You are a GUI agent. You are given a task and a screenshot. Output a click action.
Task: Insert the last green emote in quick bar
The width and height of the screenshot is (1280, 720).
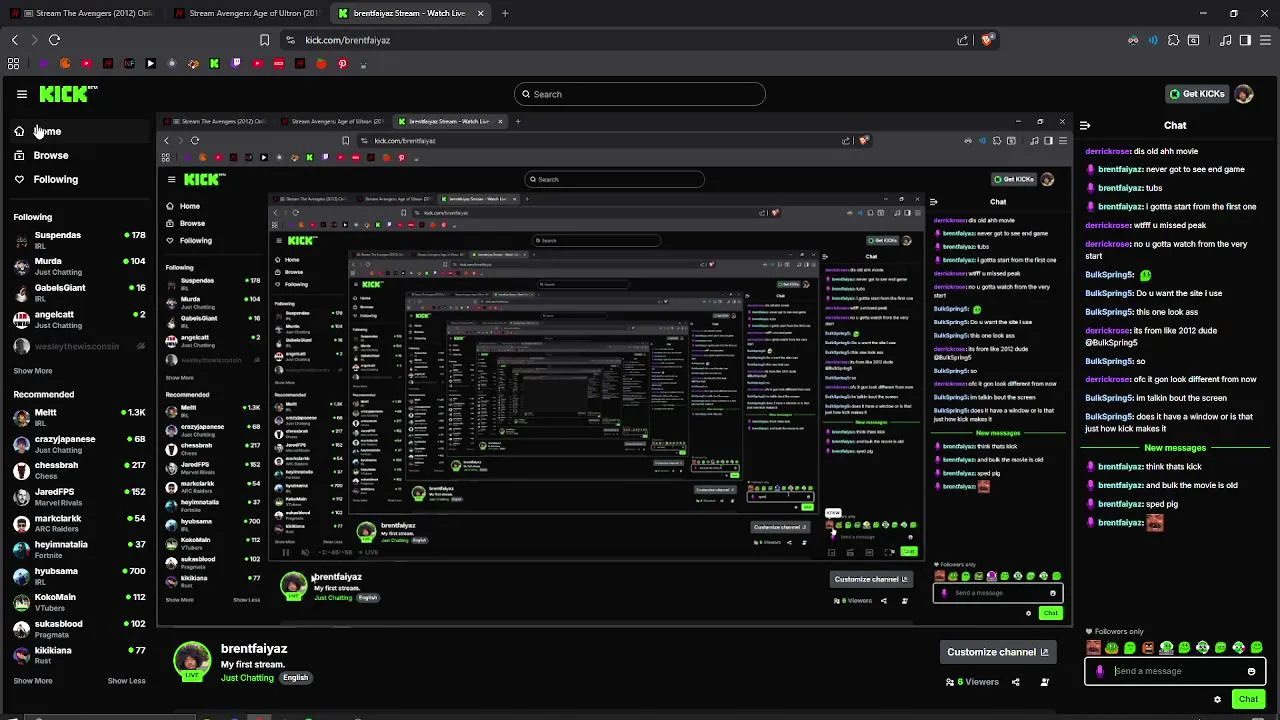[1257, 648]
